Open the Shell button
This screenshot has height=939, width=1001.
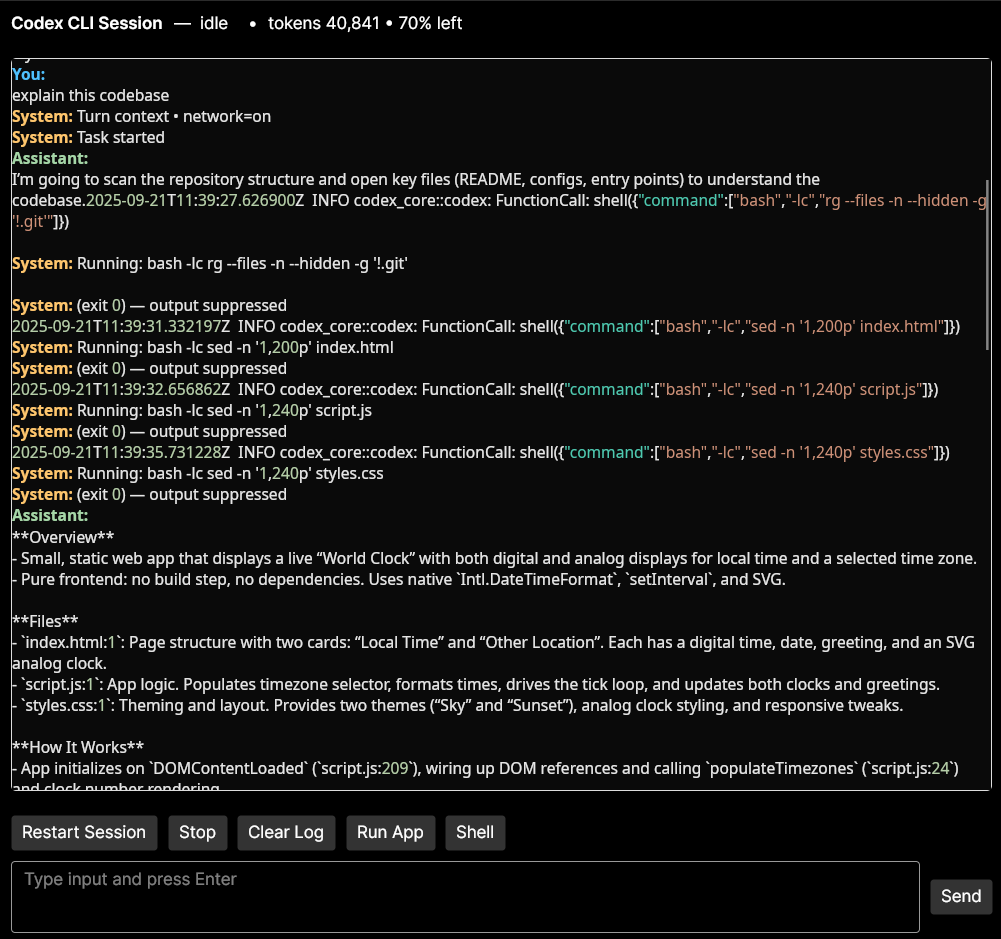tap(475, 833)
